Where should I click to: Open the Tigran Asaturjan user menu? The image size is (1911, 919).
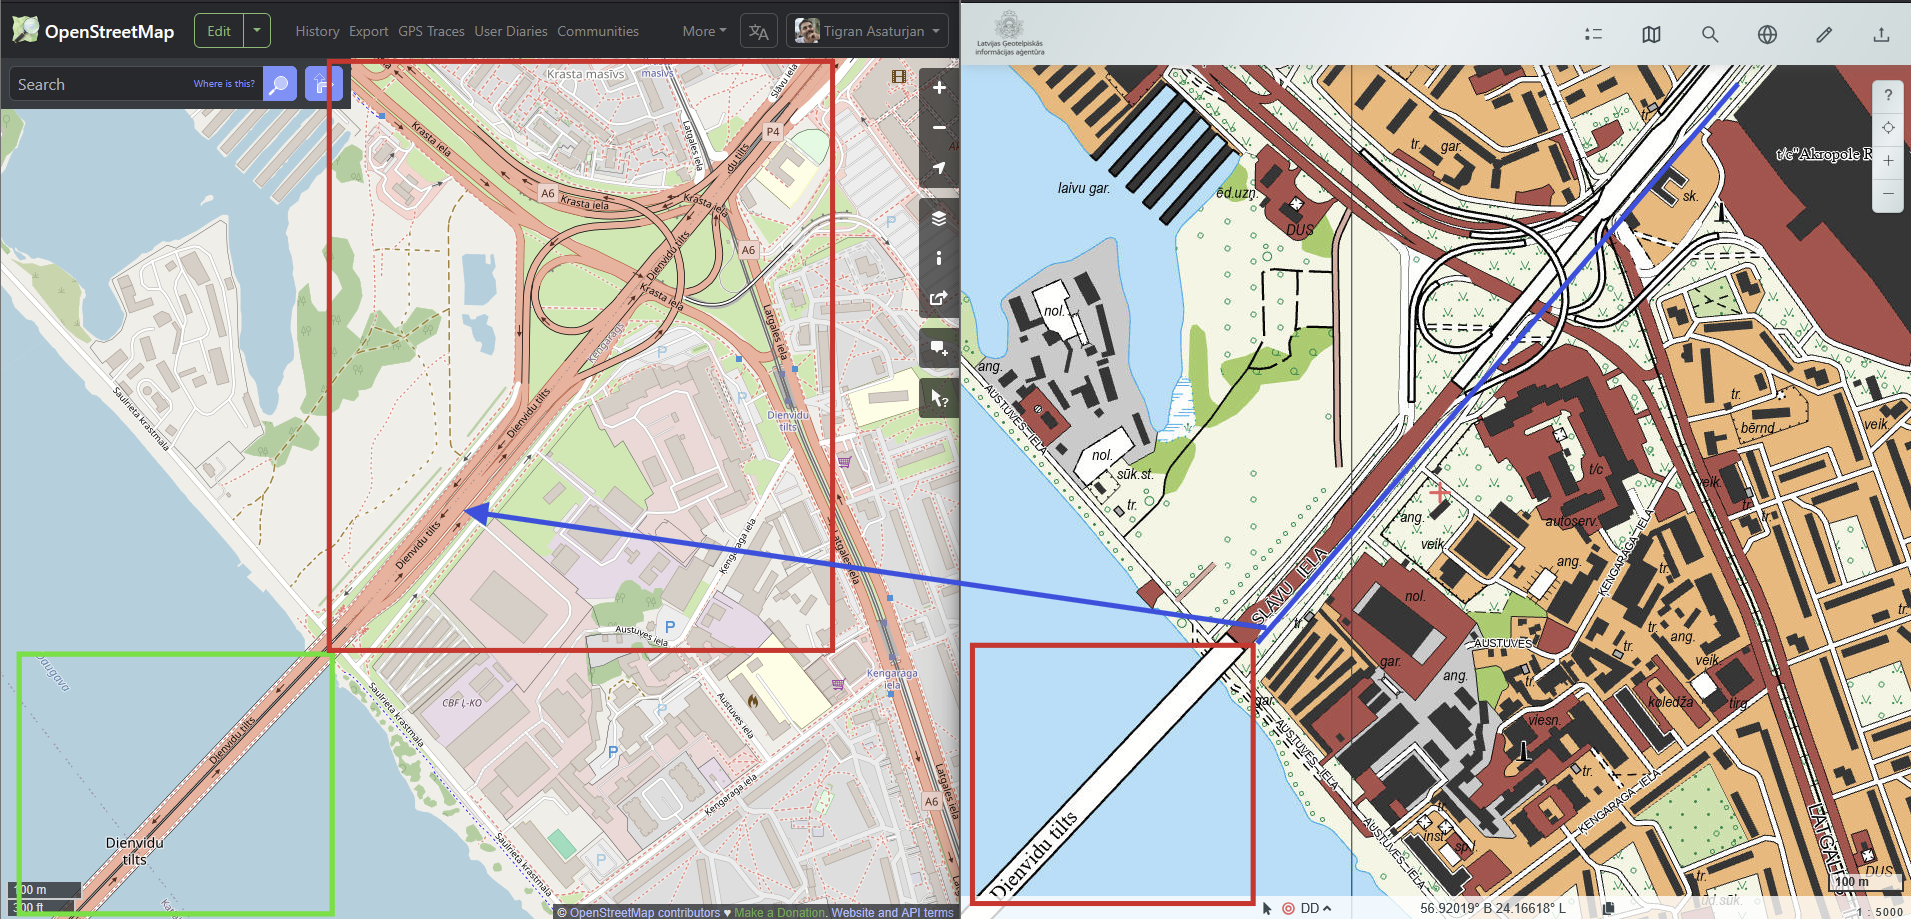pyautogui.click(x=867, y=31)
